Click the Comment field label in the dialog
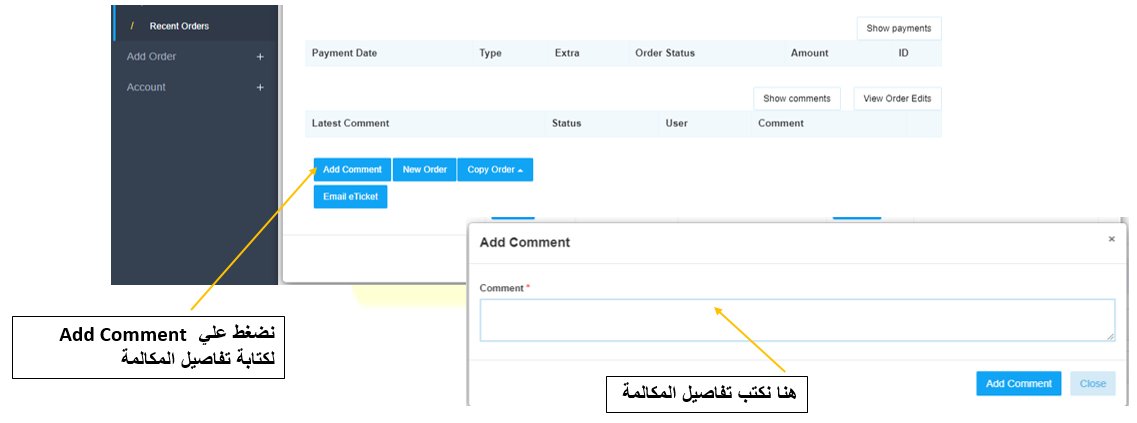 point(501,288)
